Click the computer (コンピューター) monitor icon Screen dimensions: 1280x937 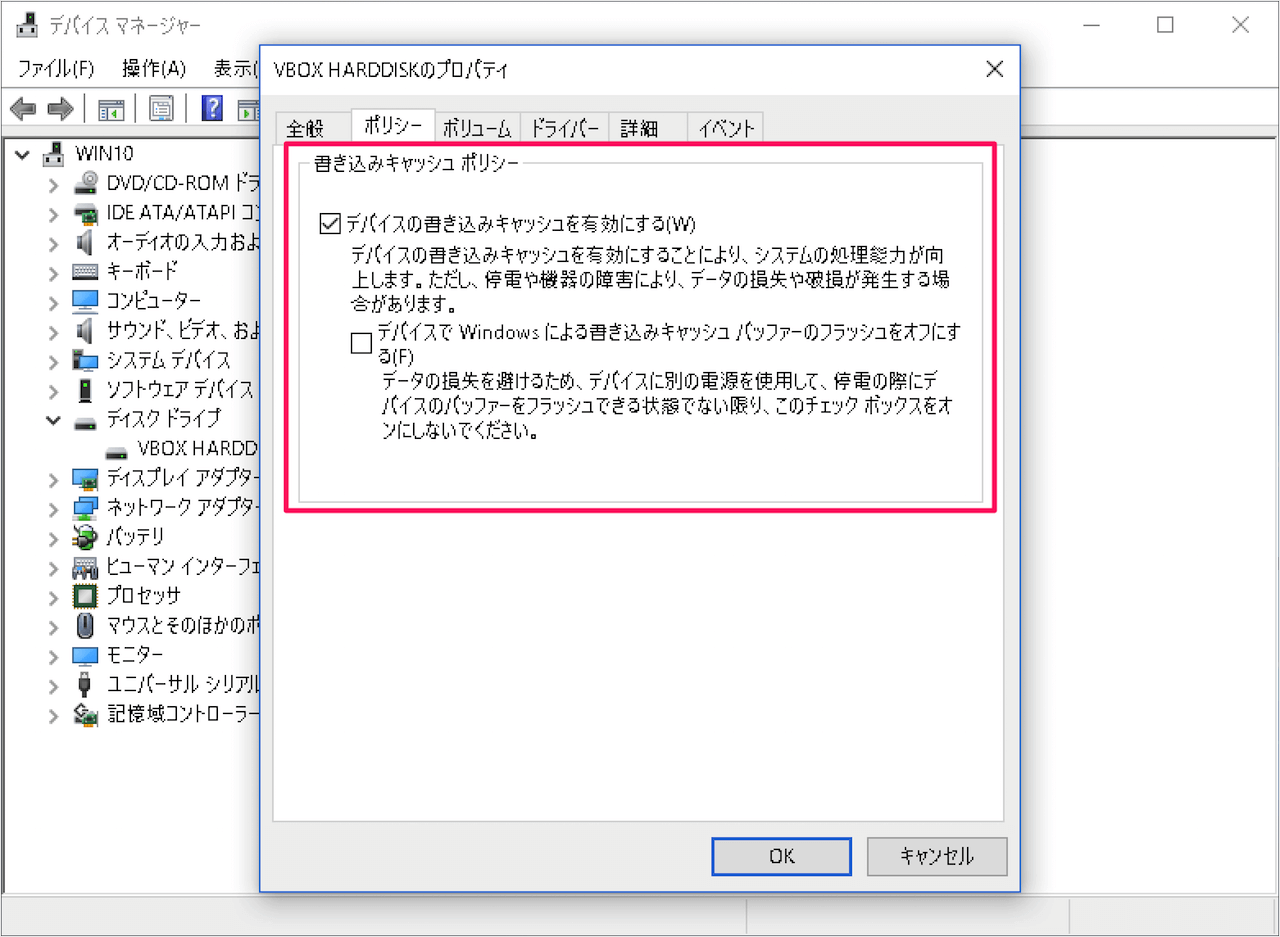click(x=86, y=301)
